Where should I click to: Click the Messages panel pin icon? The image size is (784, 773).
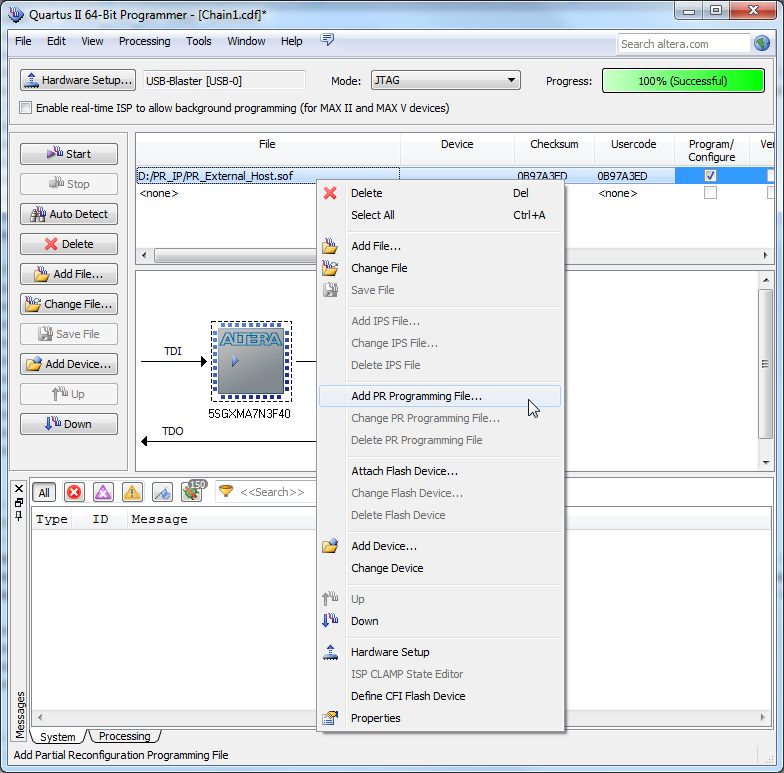(19, 516)
